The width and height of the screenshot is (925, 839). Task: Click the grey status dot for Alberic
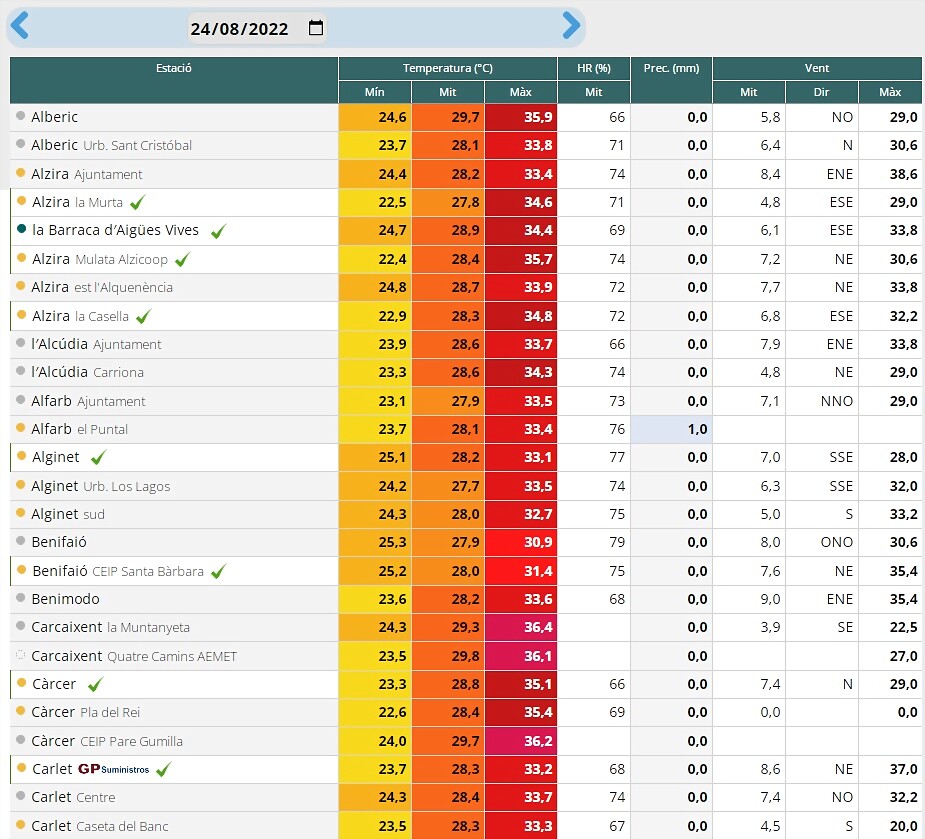(21, 116)
